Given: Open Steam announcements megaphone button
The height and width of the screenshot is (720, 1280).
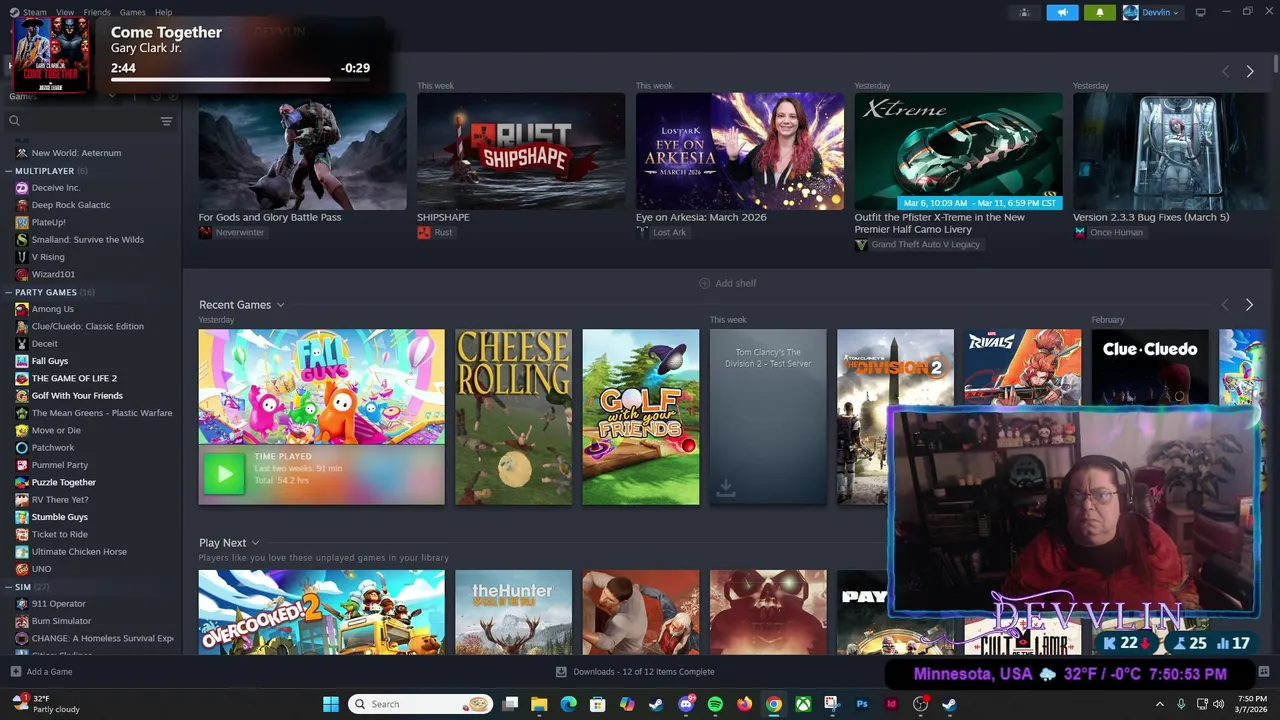Looking at the screenshot, I should pos(1062,12).
